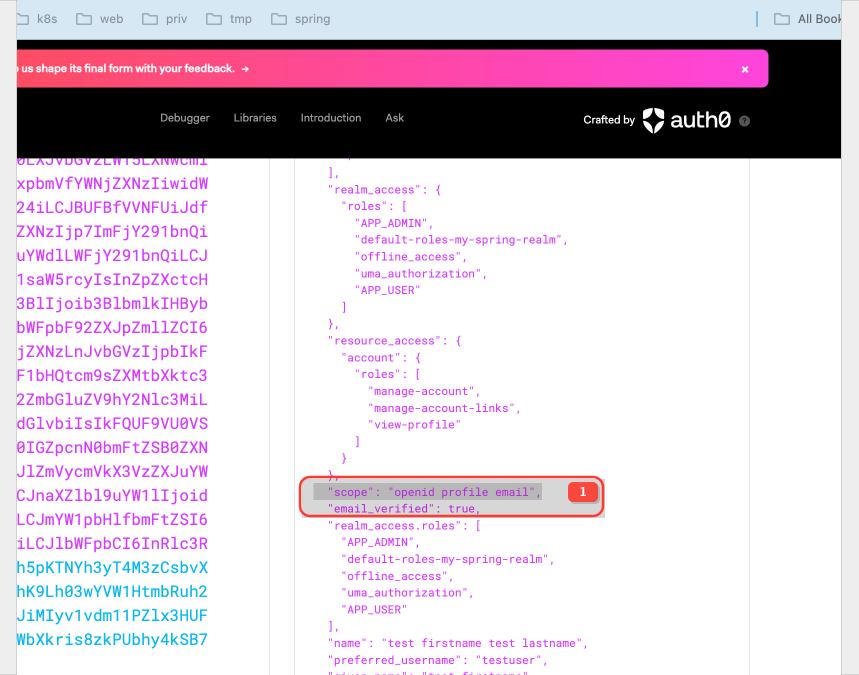Click the page scrollbar on the right
859x675 pixels.
pos(853,400)
